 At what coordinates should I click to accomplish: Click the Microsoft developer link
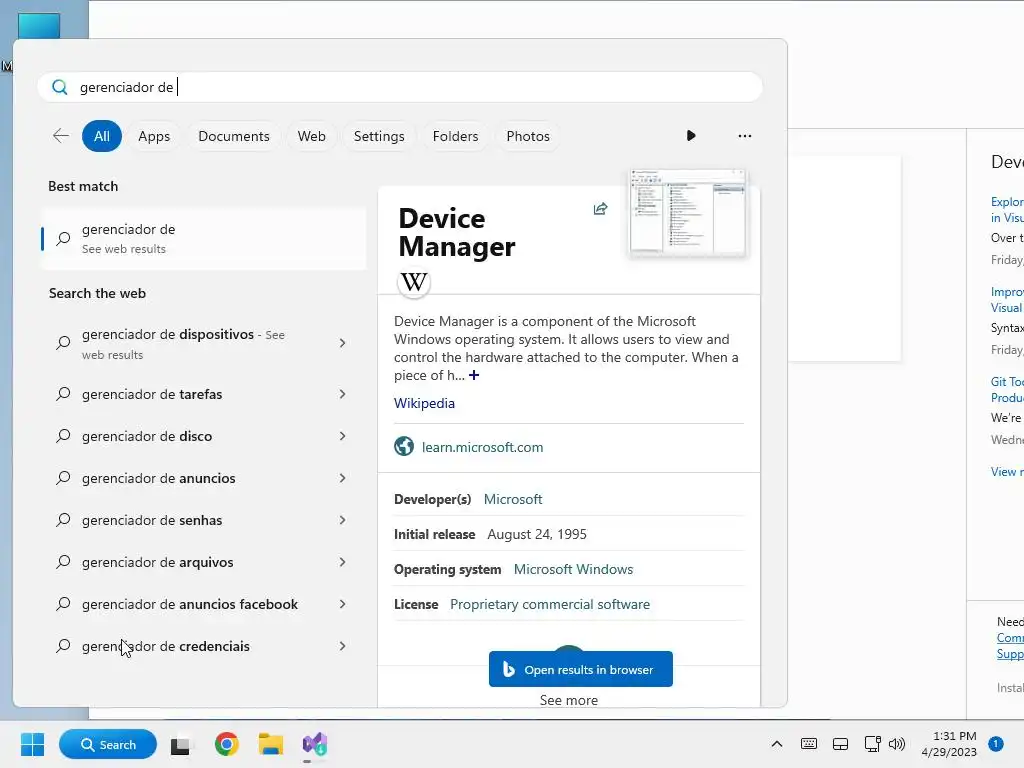tap(513, 499)
